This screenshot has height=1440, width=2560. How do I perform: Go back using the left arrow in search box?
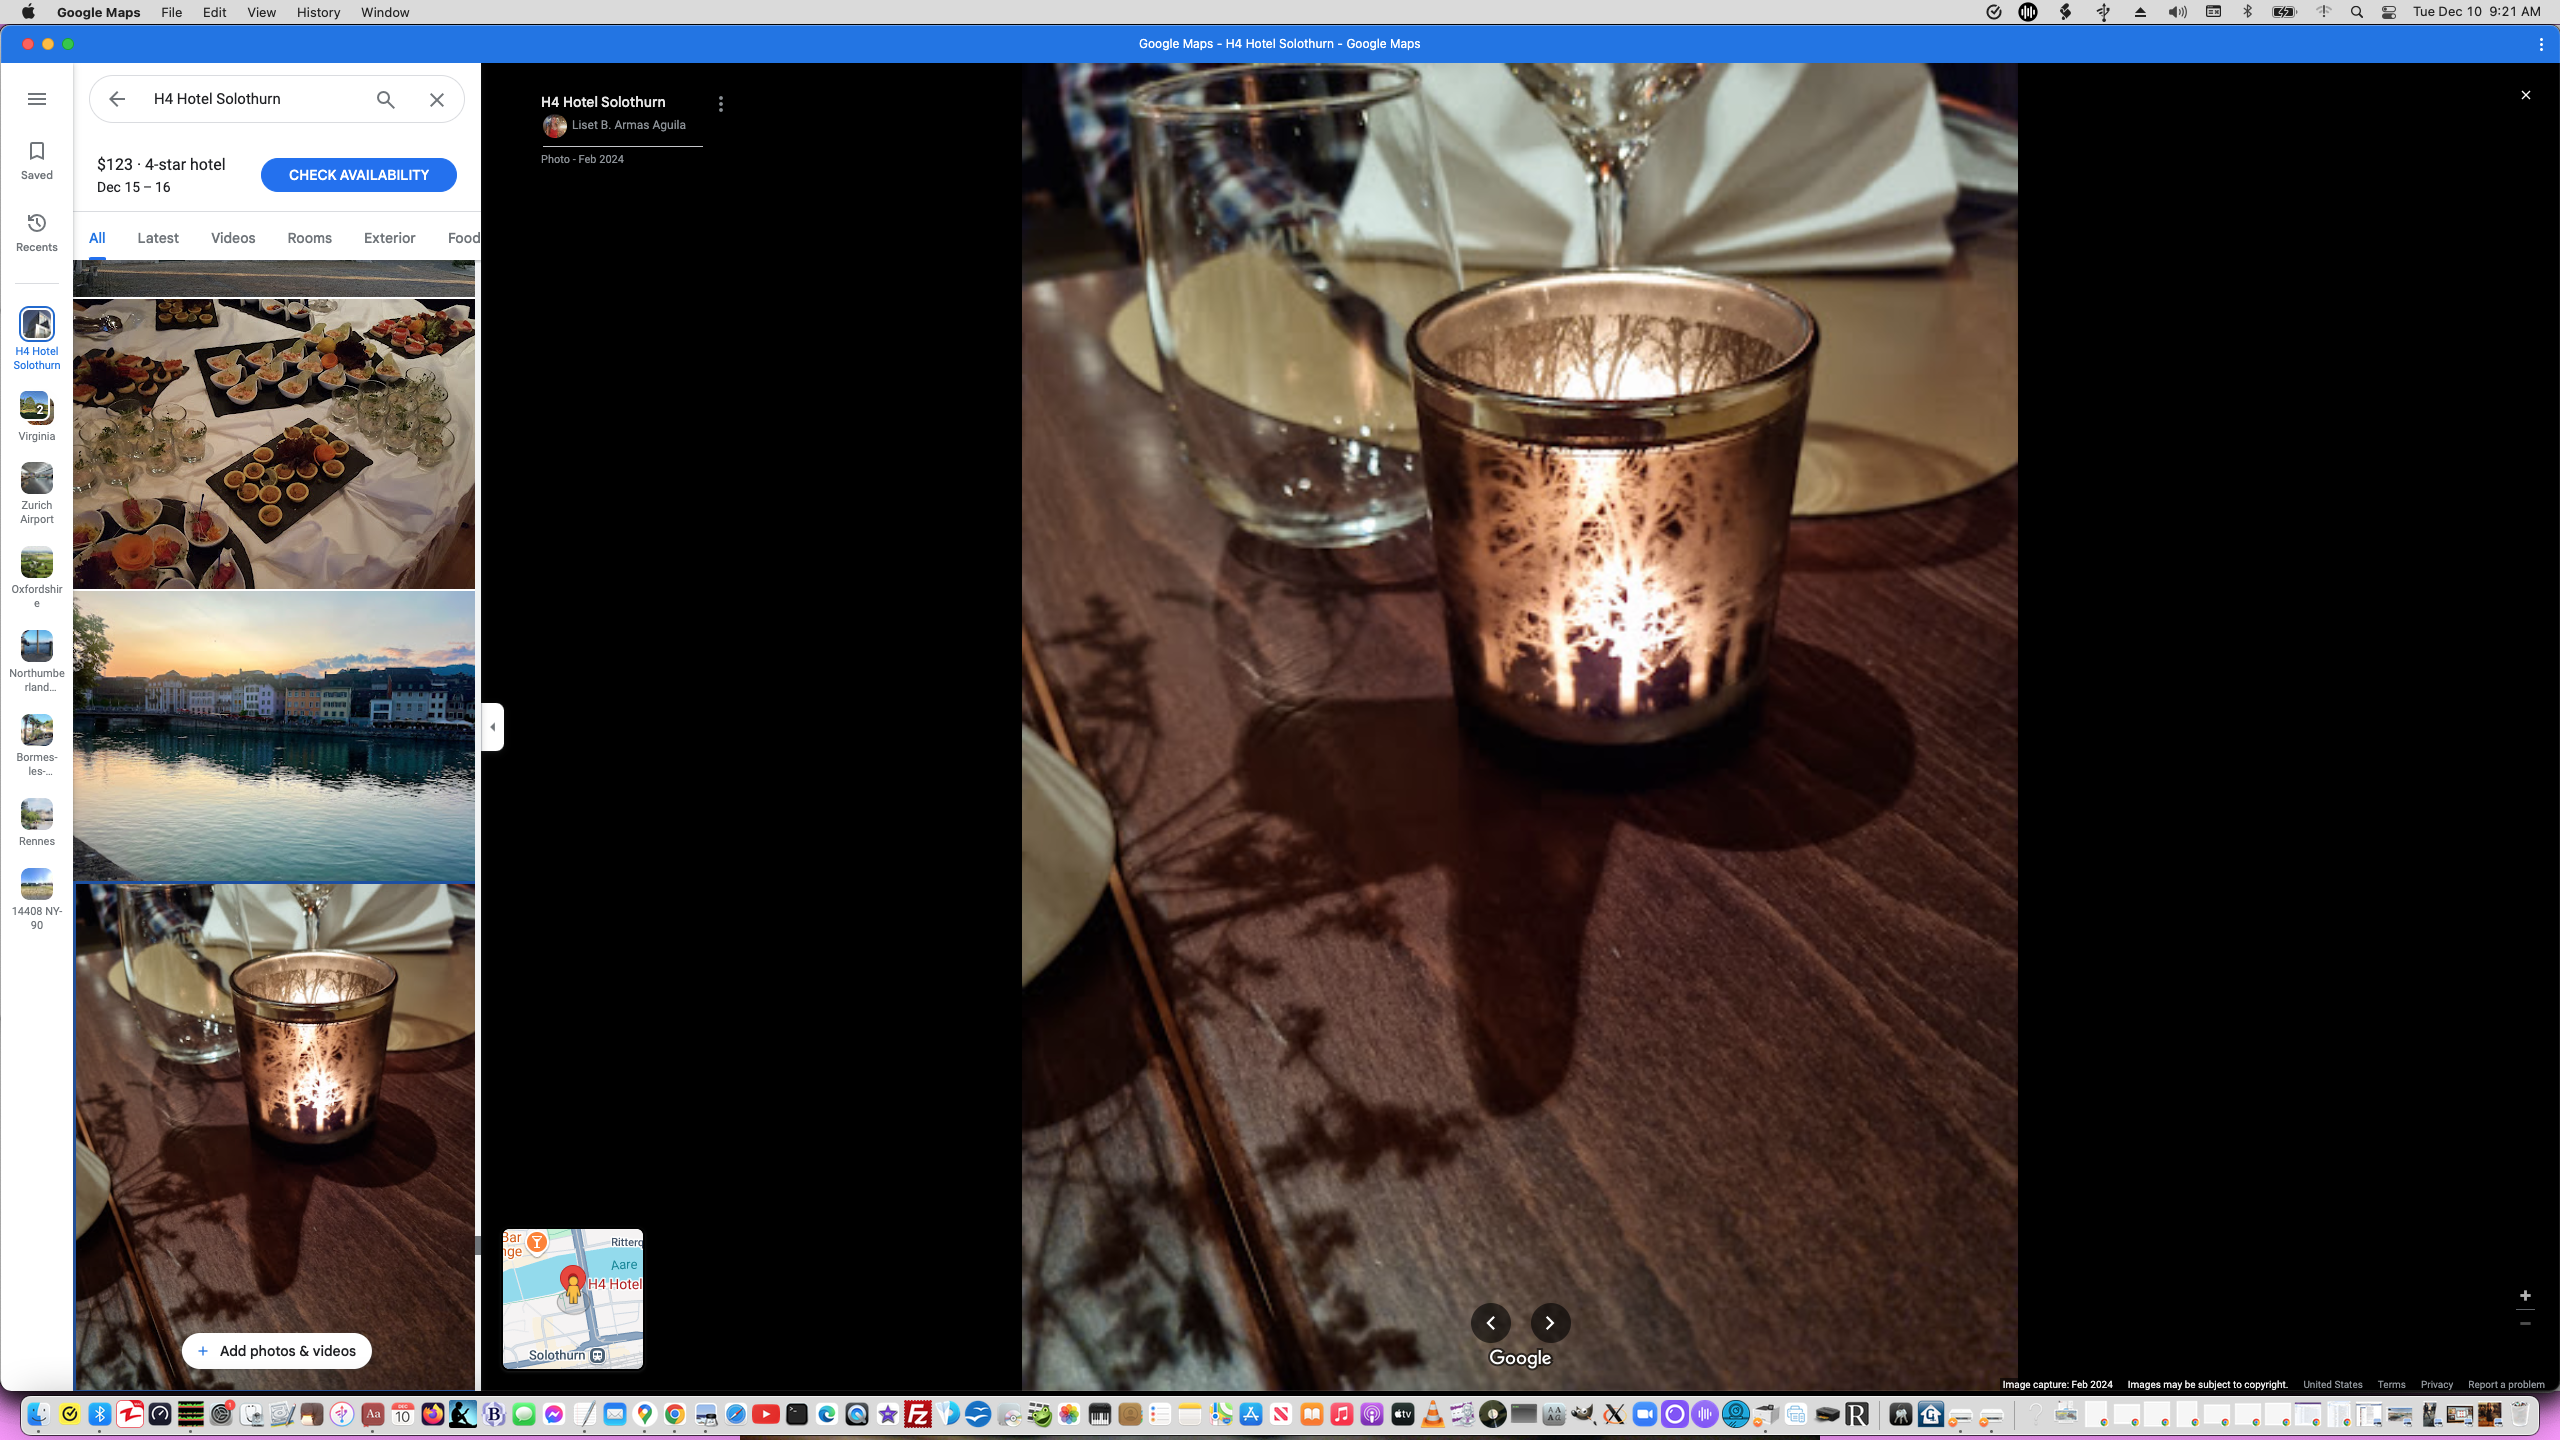tap(117, 99)
